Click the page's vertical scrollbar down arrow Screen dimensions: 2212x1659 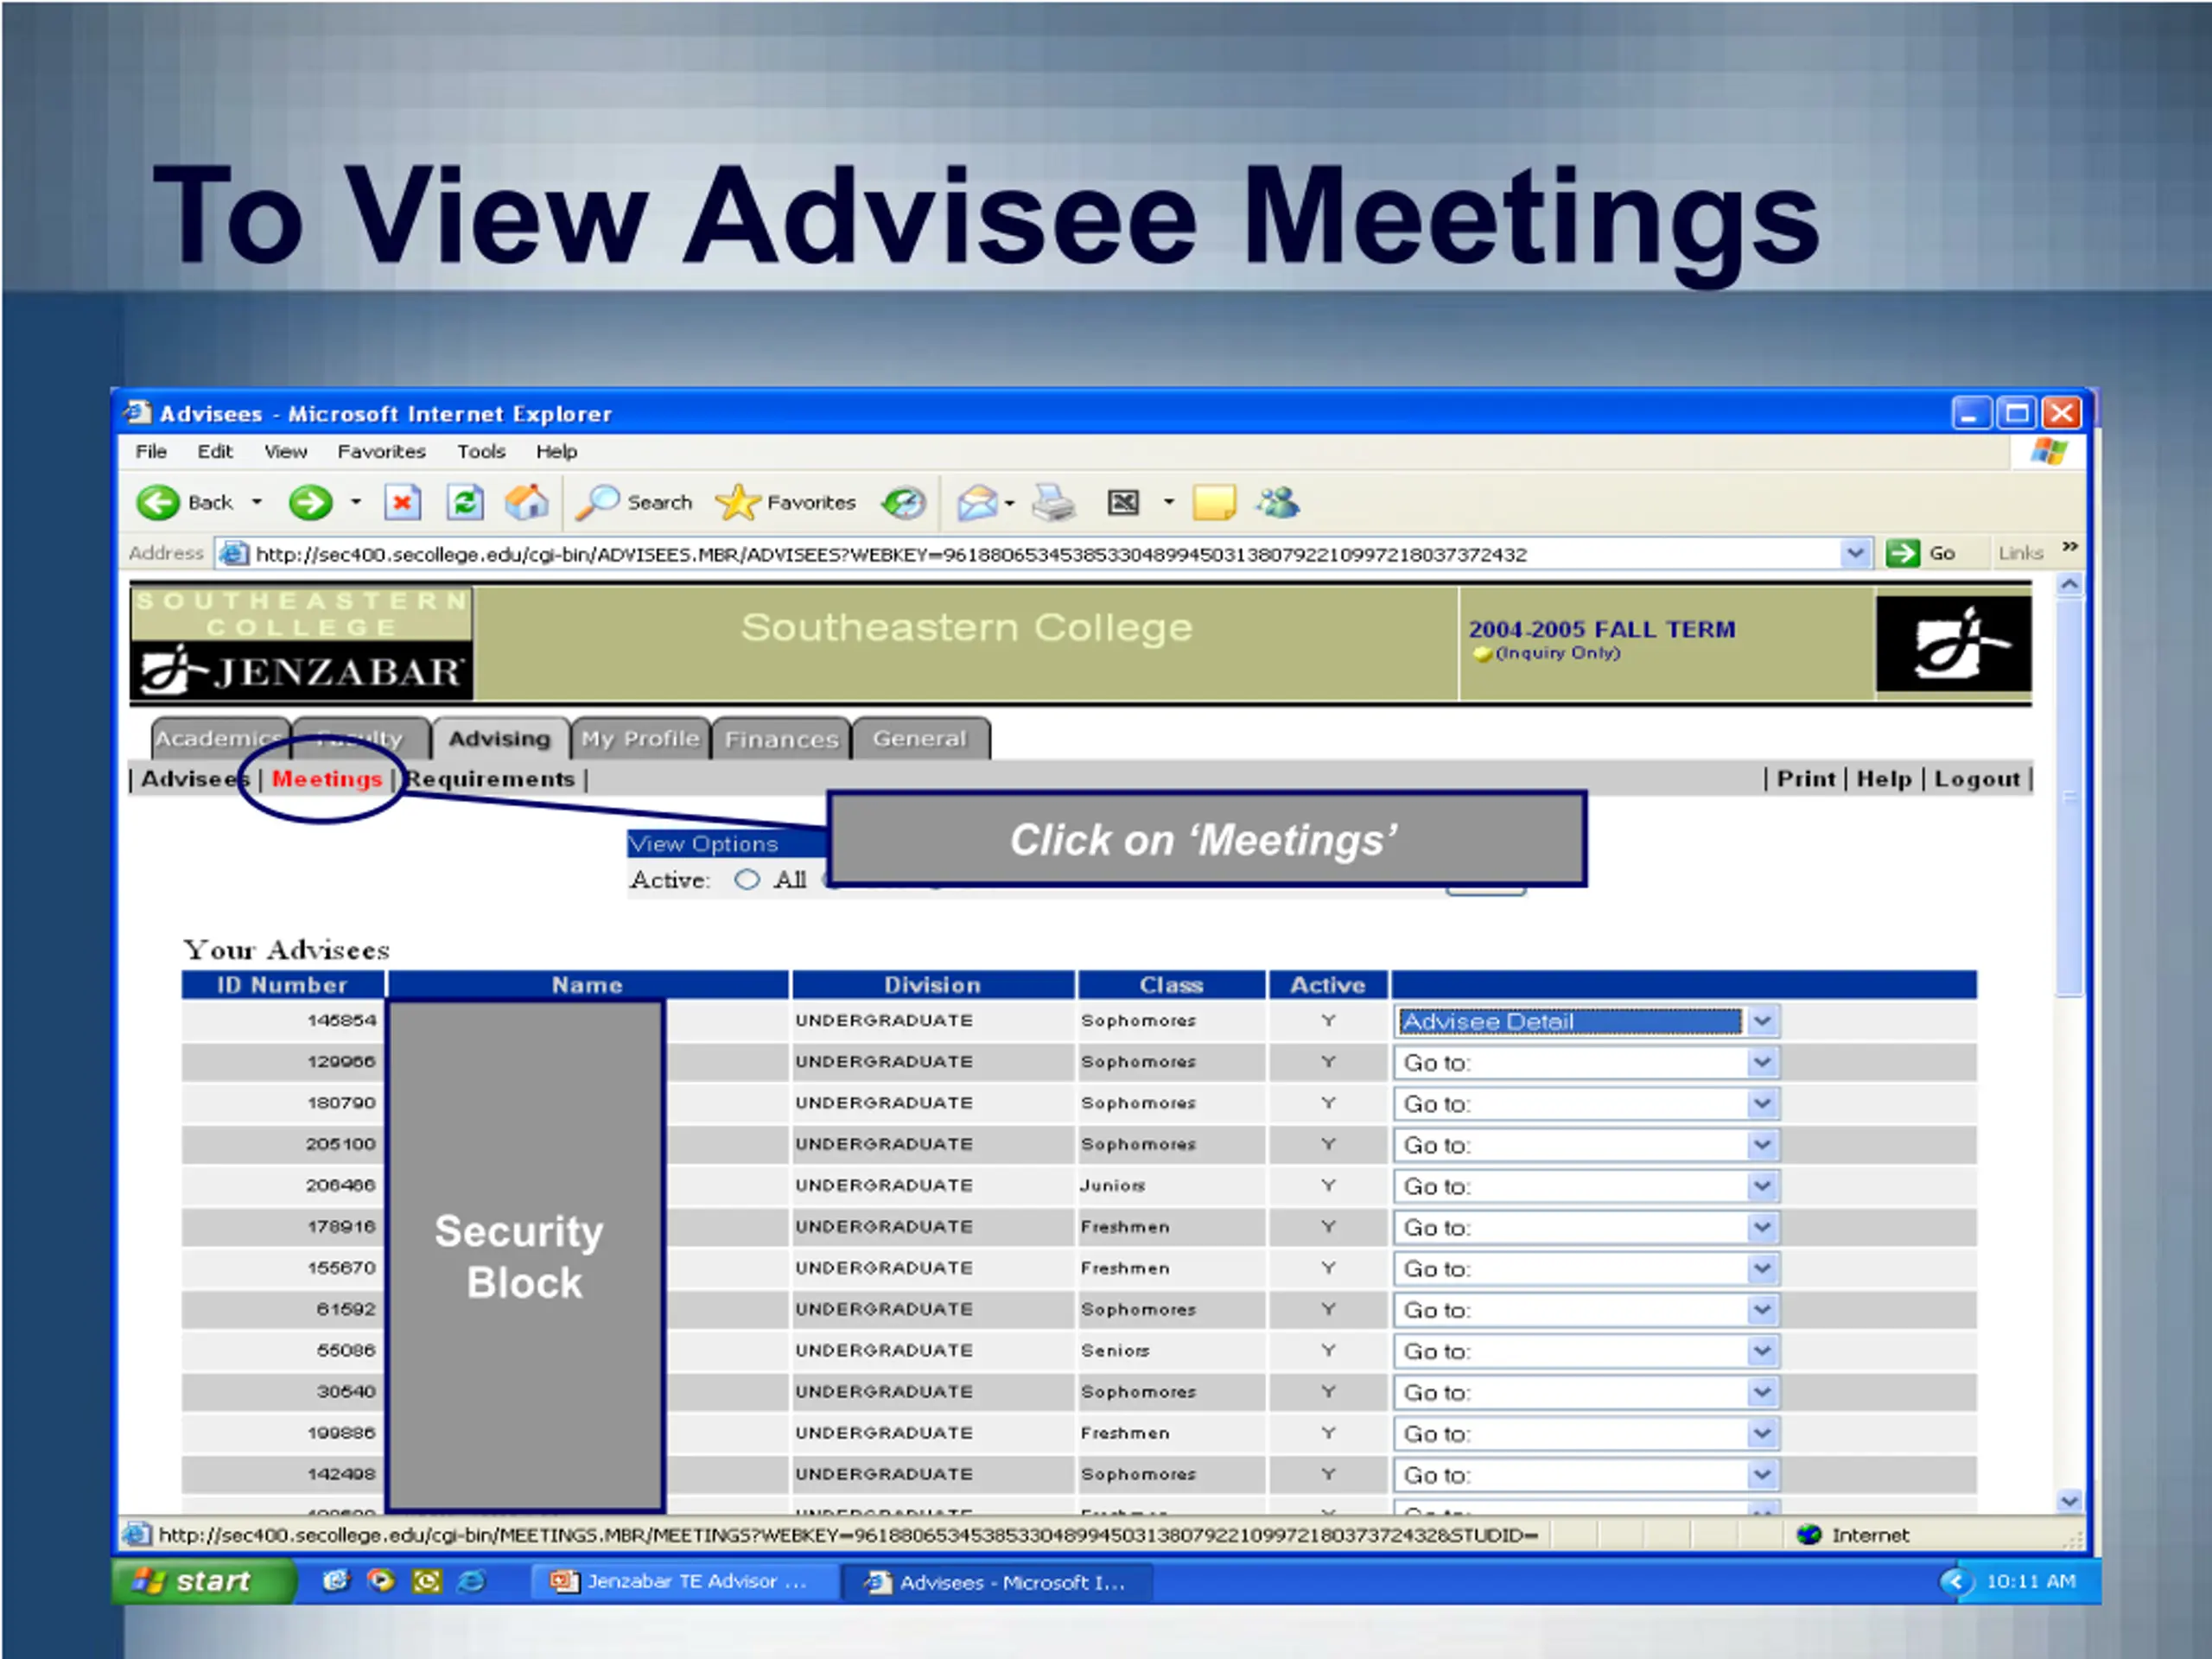pyautogui.click(x=2069, y=1500)
